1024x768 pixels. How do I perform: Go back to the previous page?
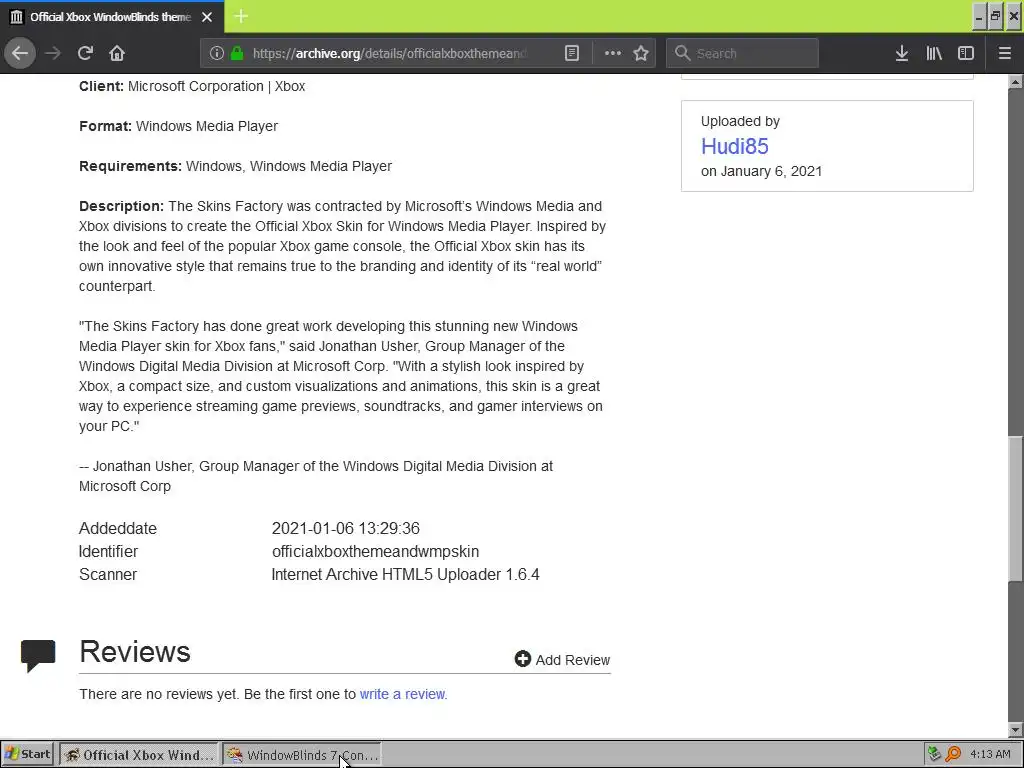[20, 53]
